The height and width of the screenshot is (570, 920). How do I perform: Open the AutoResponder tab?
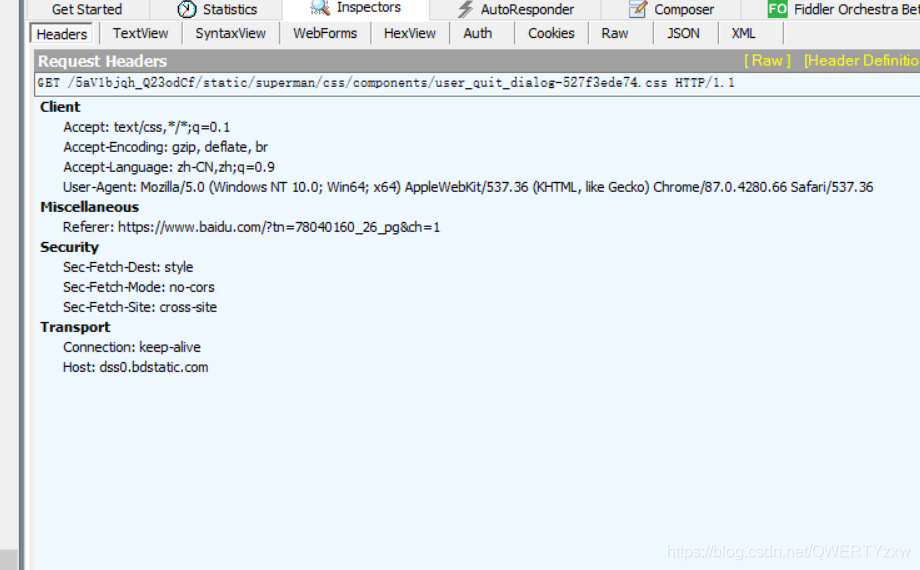515,9
